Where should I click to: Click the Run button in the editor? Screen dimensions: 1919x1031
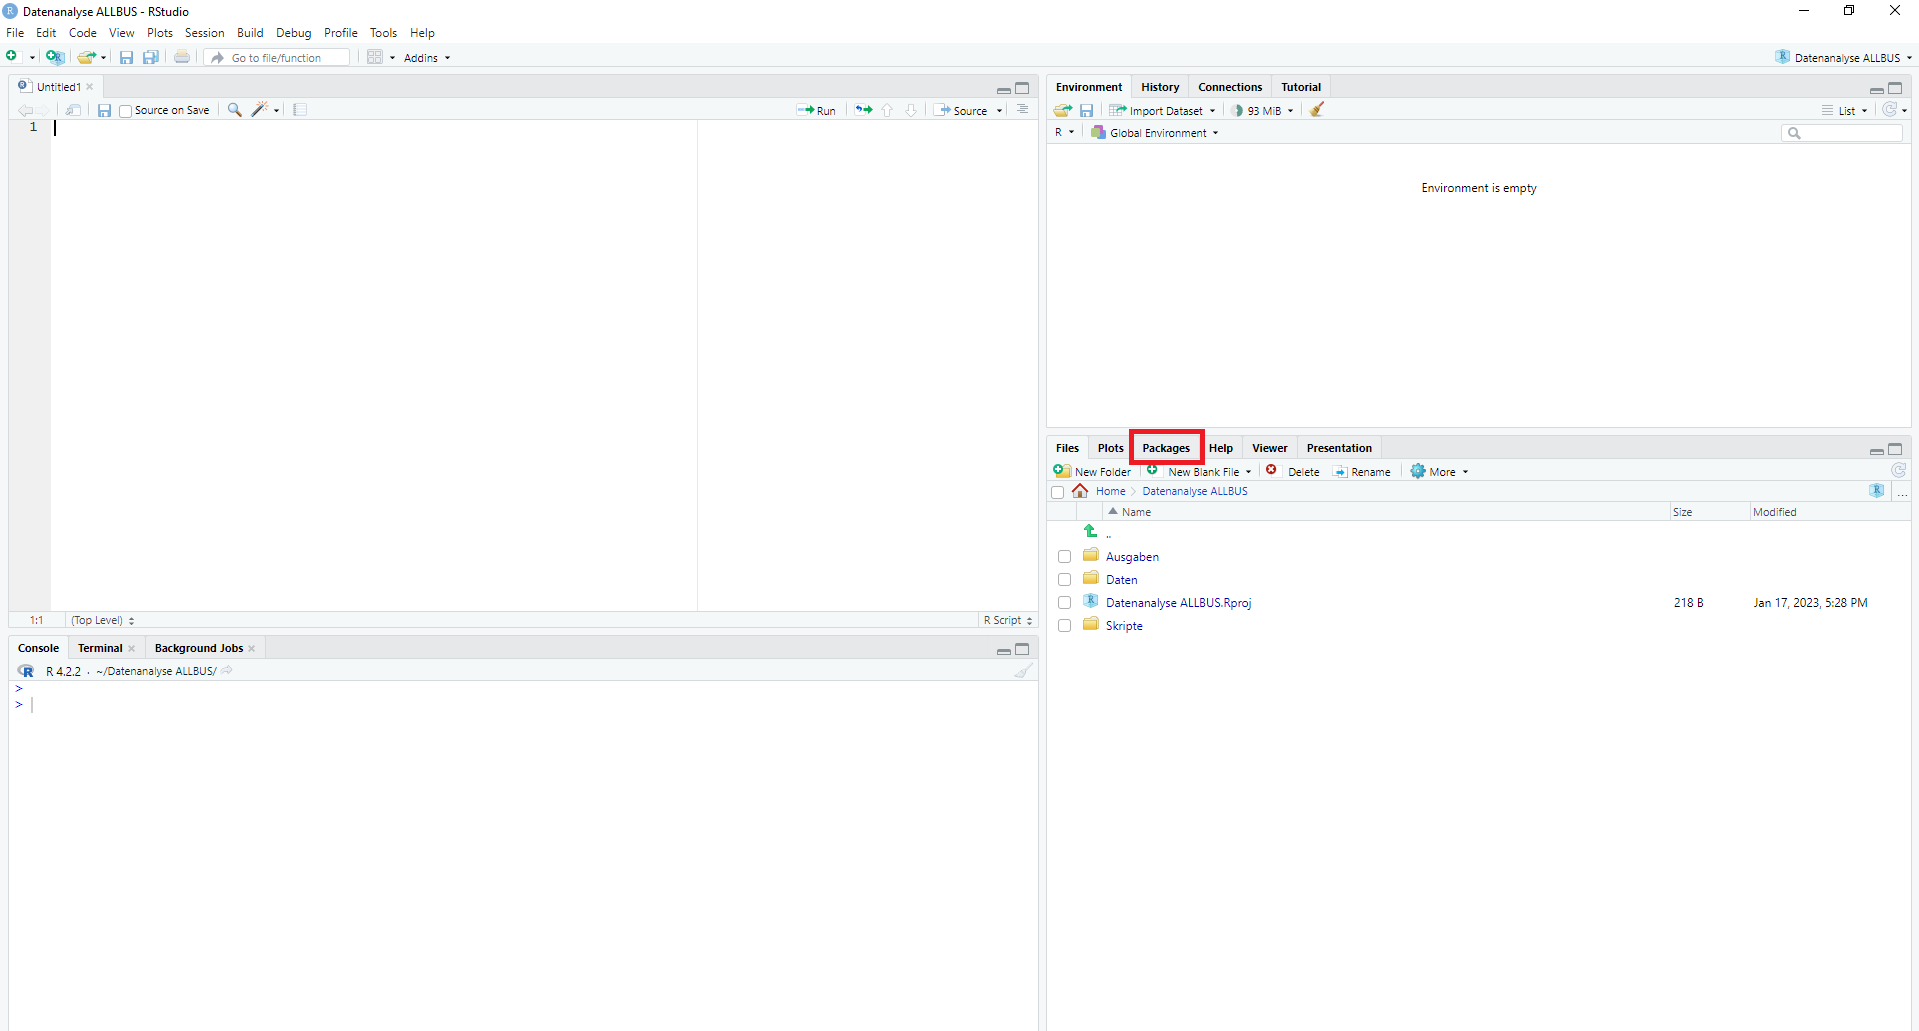(817, 111)
